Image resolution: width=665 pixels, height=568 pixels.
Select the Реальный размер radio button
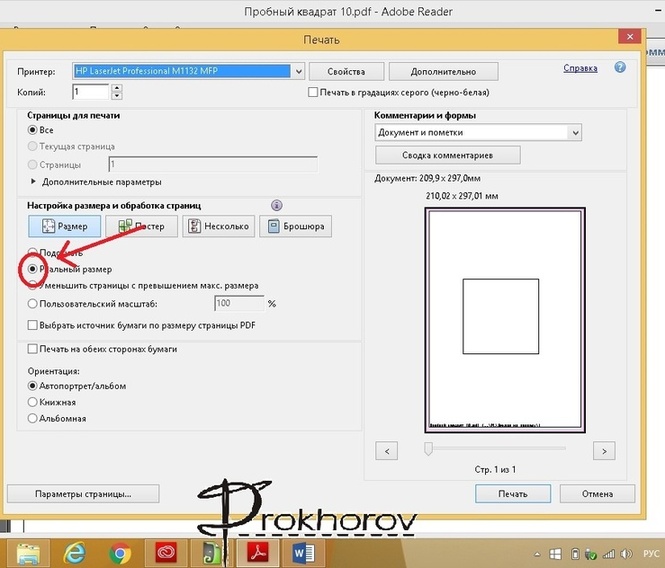[x=34, y=269]
